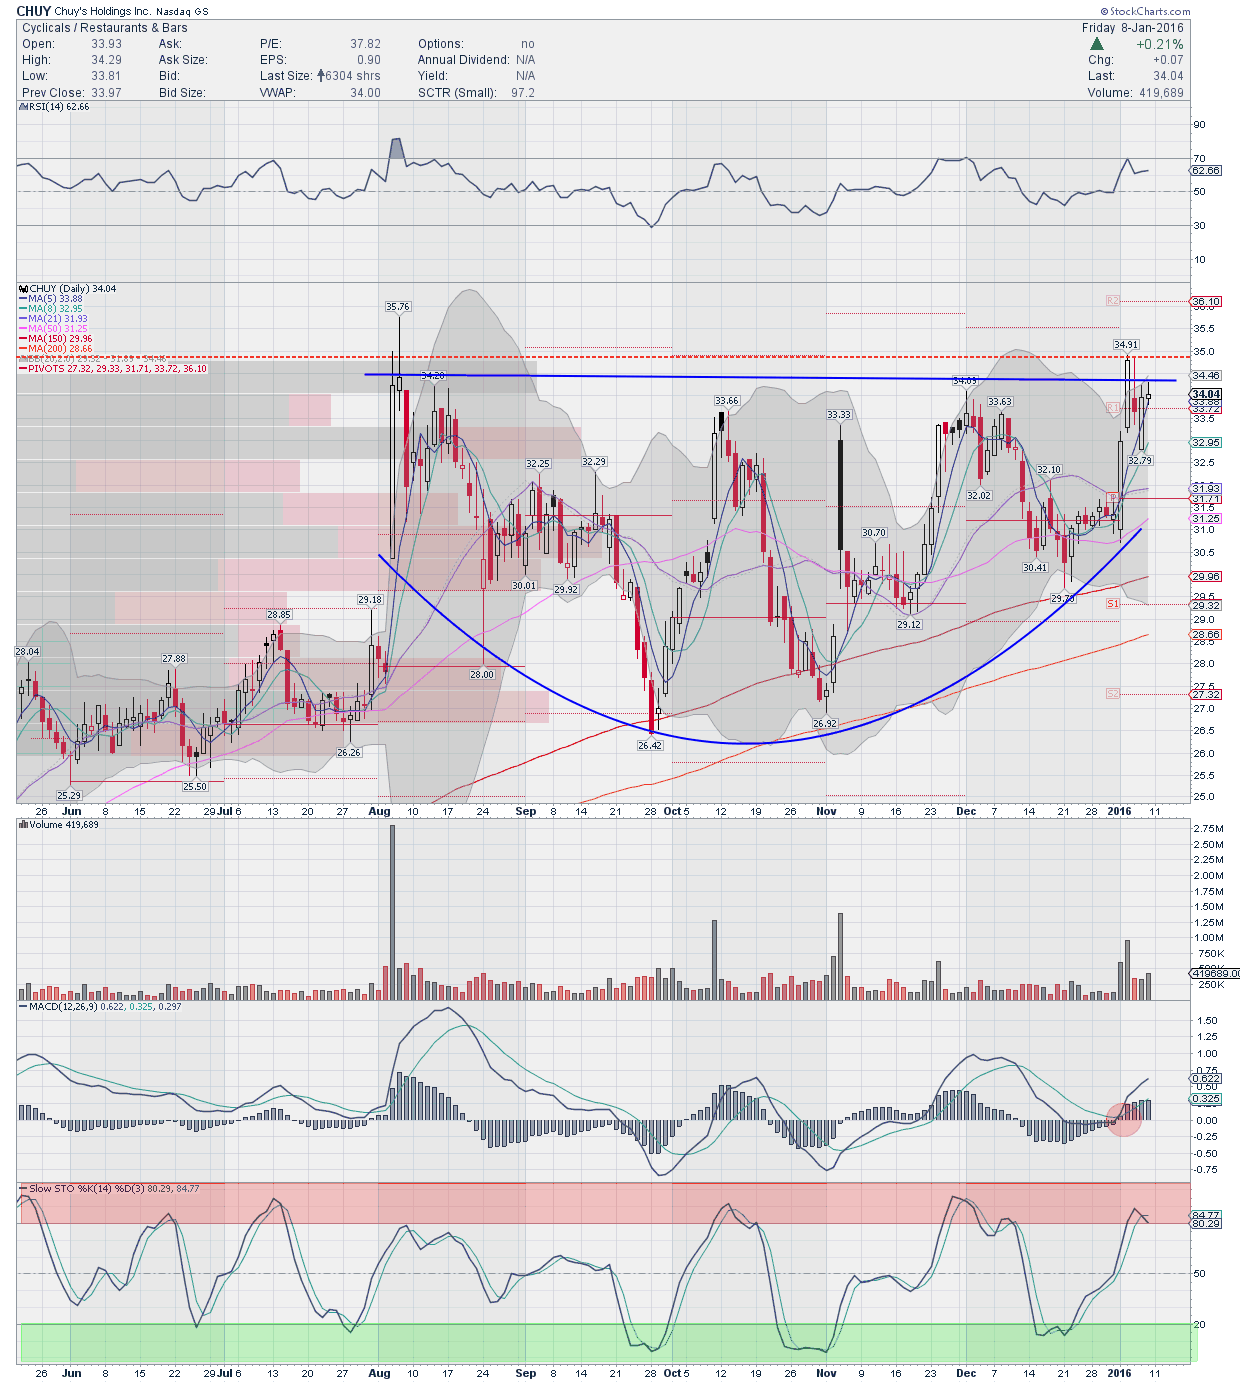Click the blue line swatch before MA(5)
Image resolution: width=1240 pixels, height=1383 pixels.
click(x=22, y=299)
